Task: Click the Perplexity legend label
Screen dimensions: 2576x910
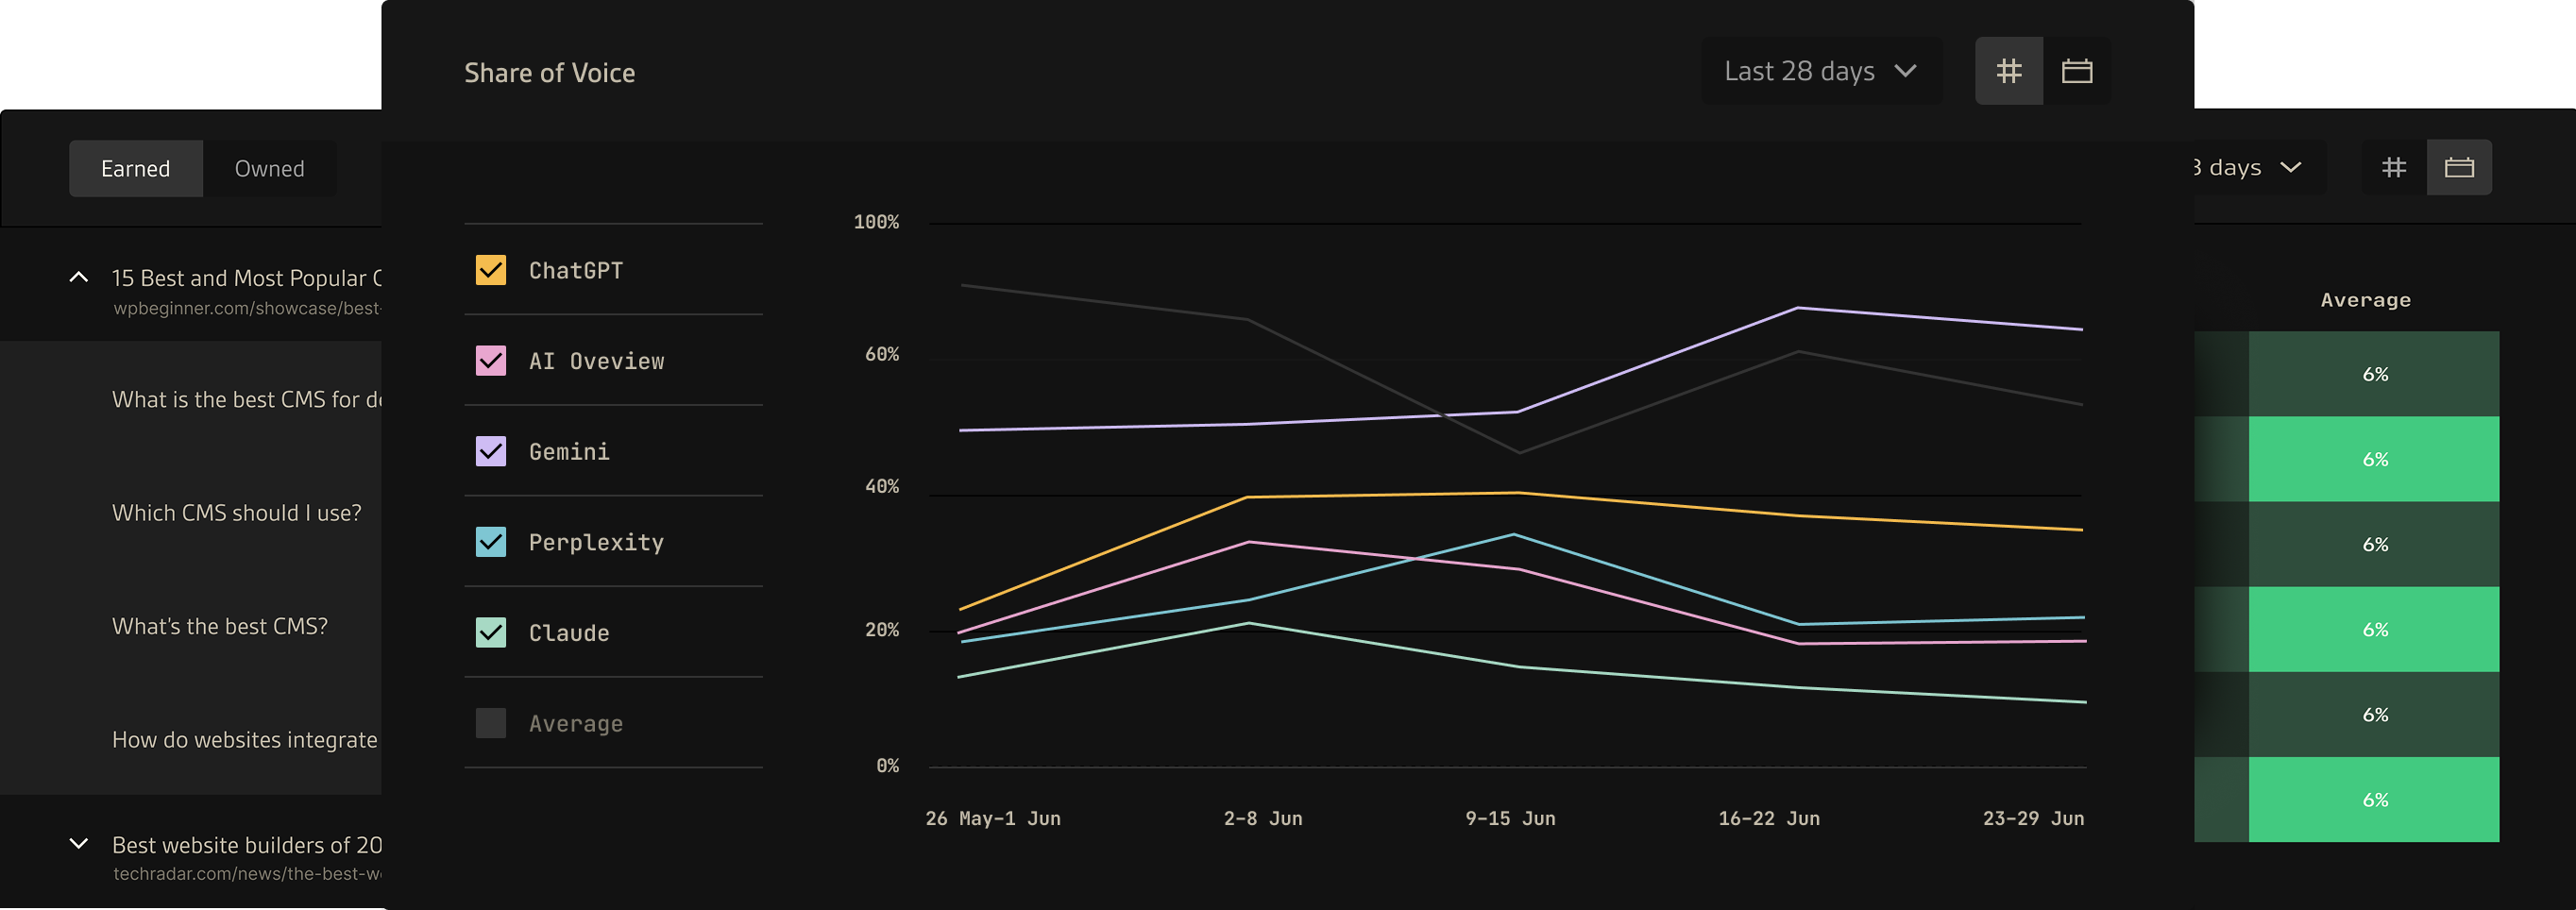Action: 596,542
